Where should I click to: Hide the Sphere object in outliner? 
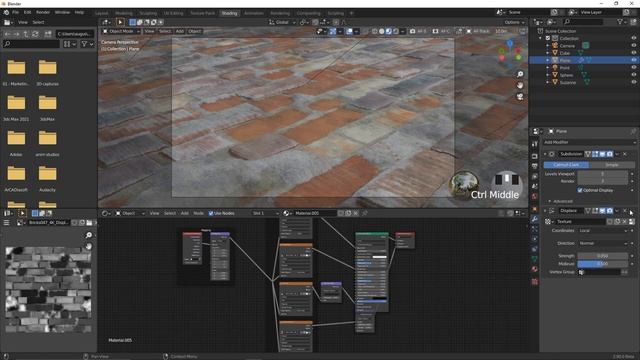(633, 75)
